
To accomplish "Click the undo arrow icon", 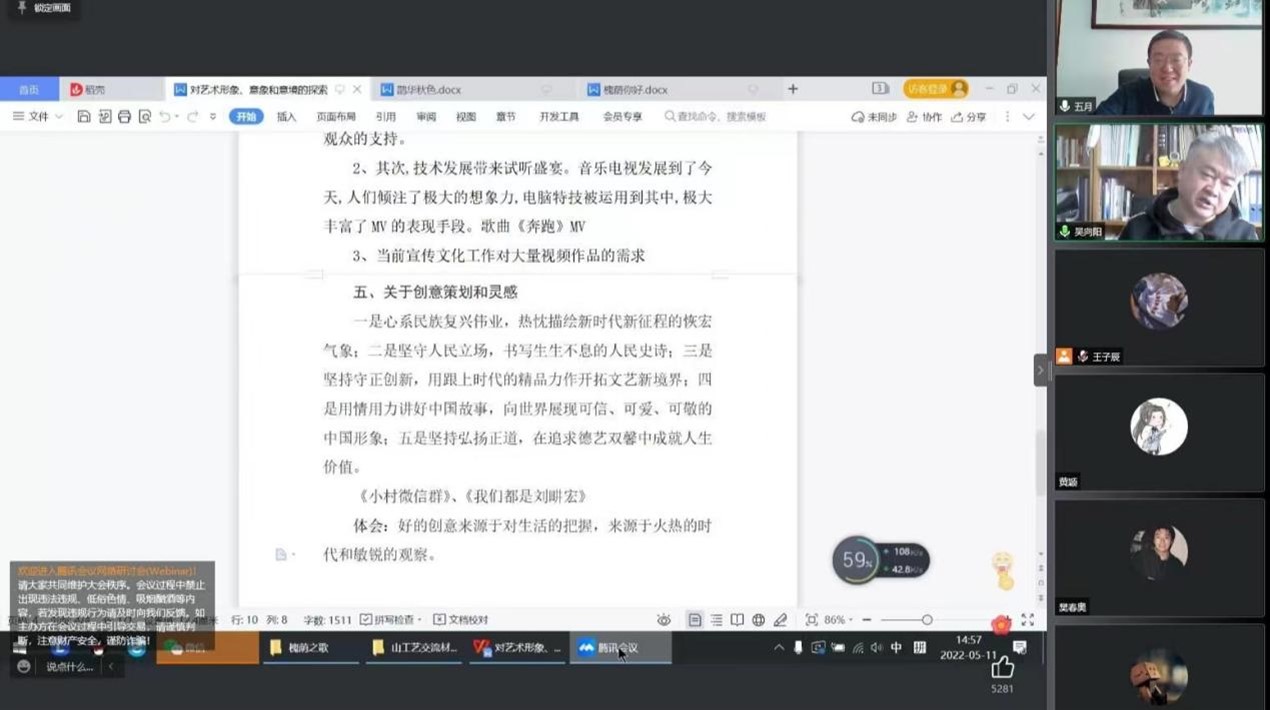I will click(x=165, y=117).
